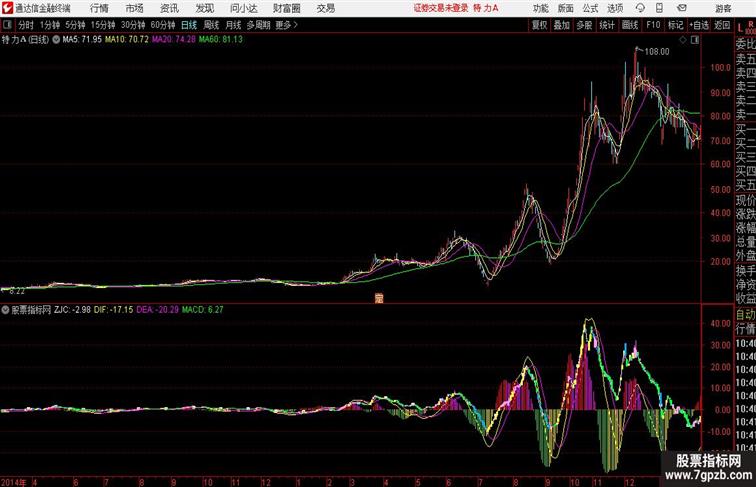The width and height of the screenshot is (756, 487).
Task: Select the 周线 weekly period
Action: point(211,25)
